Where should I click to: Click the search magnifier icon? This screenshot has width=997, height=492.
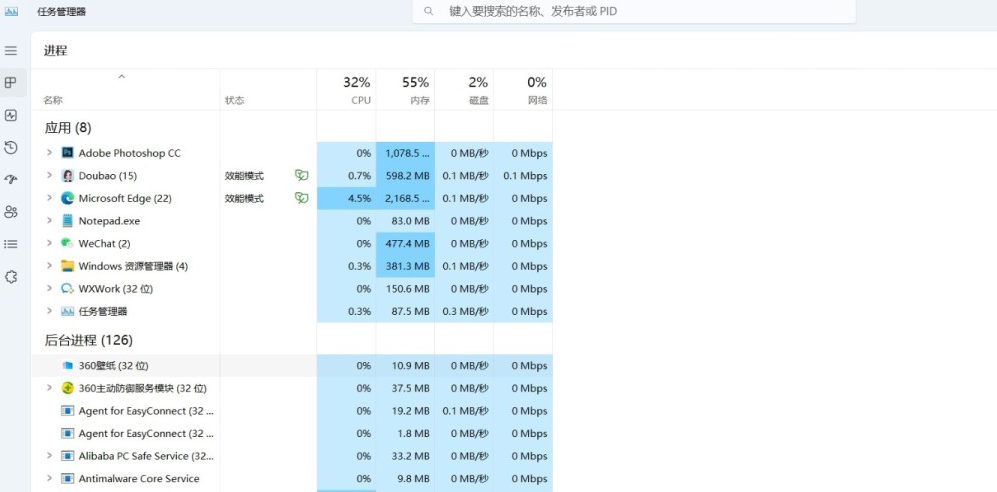[x=429, y=11]
